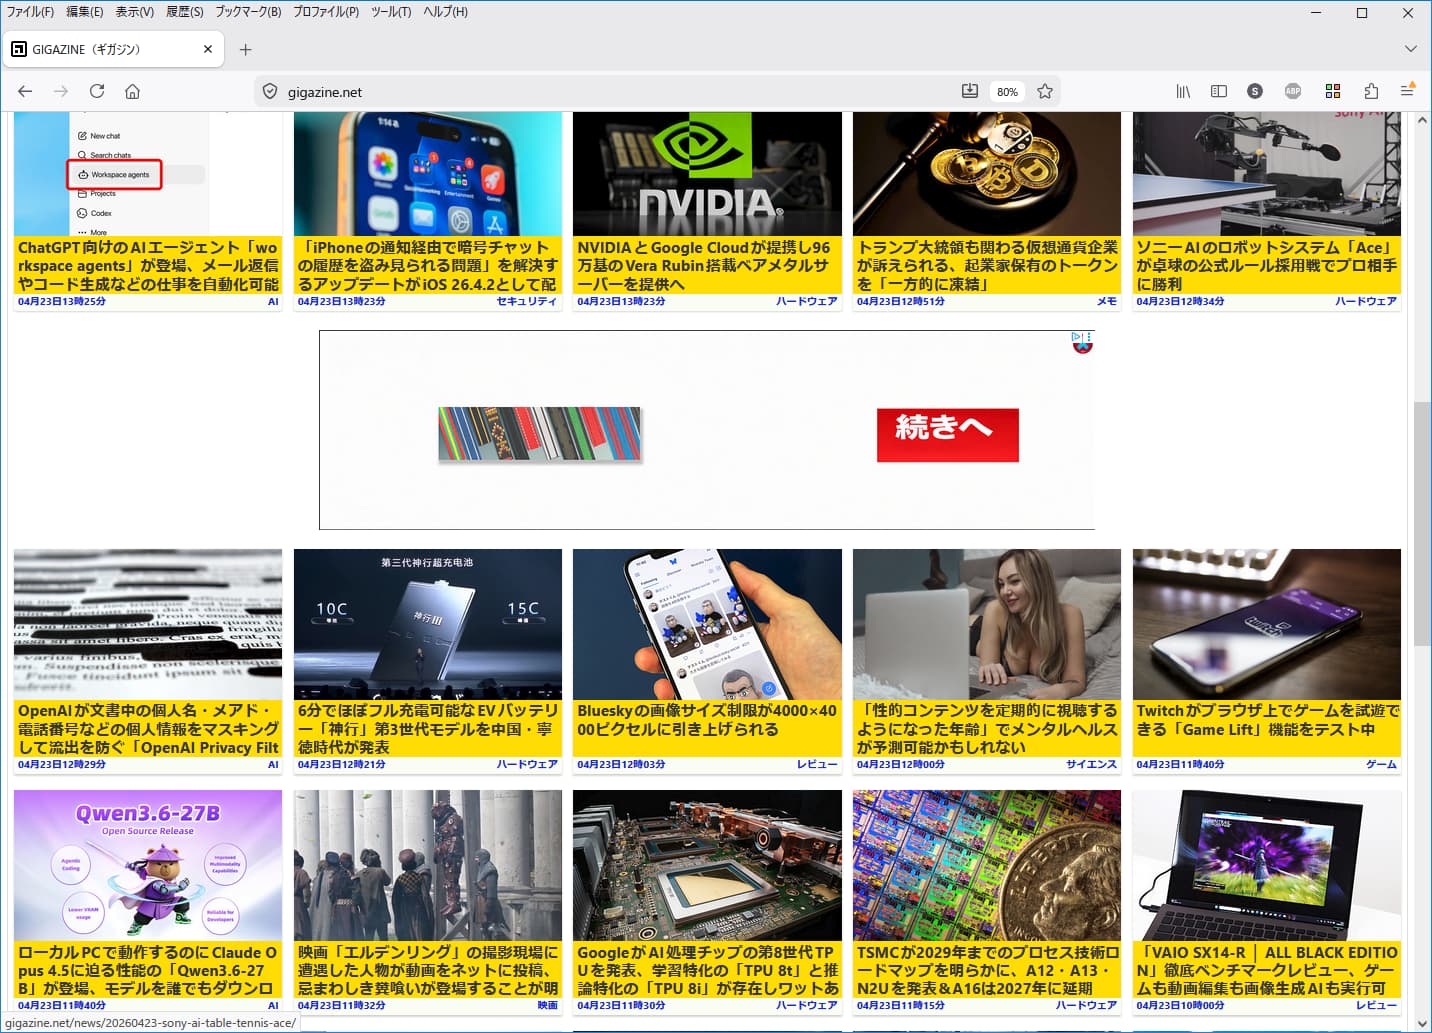Close the GIGAZINE tab
The image size is (1432, 1033).
pos(208,49)
